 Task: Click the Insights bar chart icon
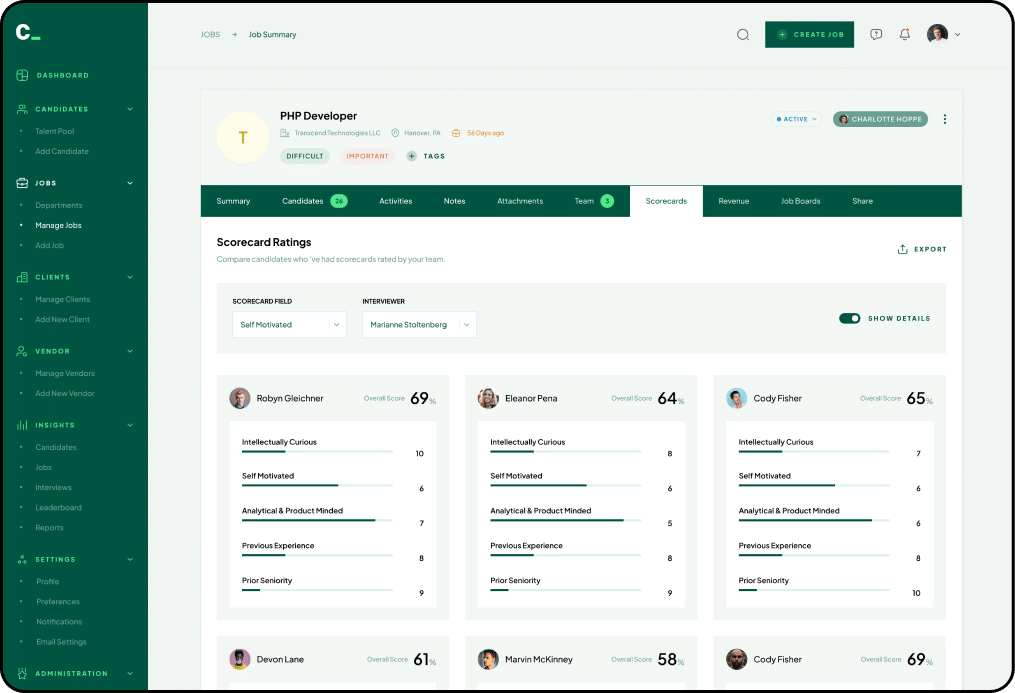[x=22, y=425]
